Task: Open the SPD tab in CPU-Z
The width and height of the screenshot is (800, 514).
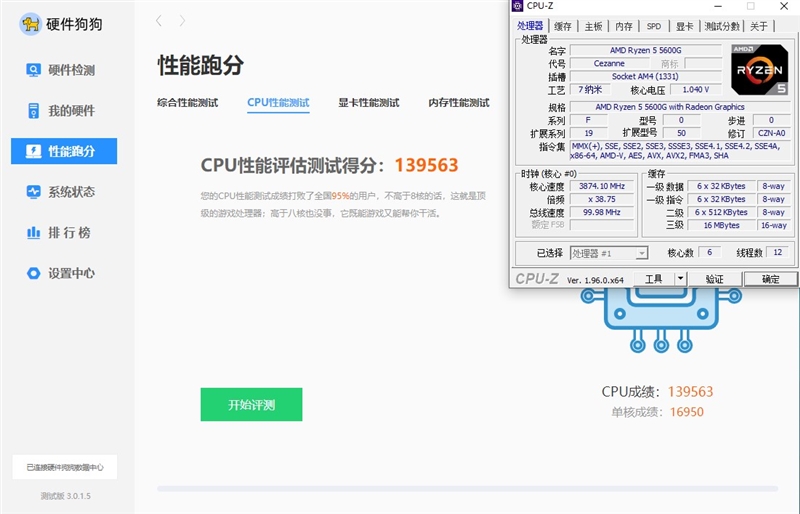Action: tap(654, 27)
